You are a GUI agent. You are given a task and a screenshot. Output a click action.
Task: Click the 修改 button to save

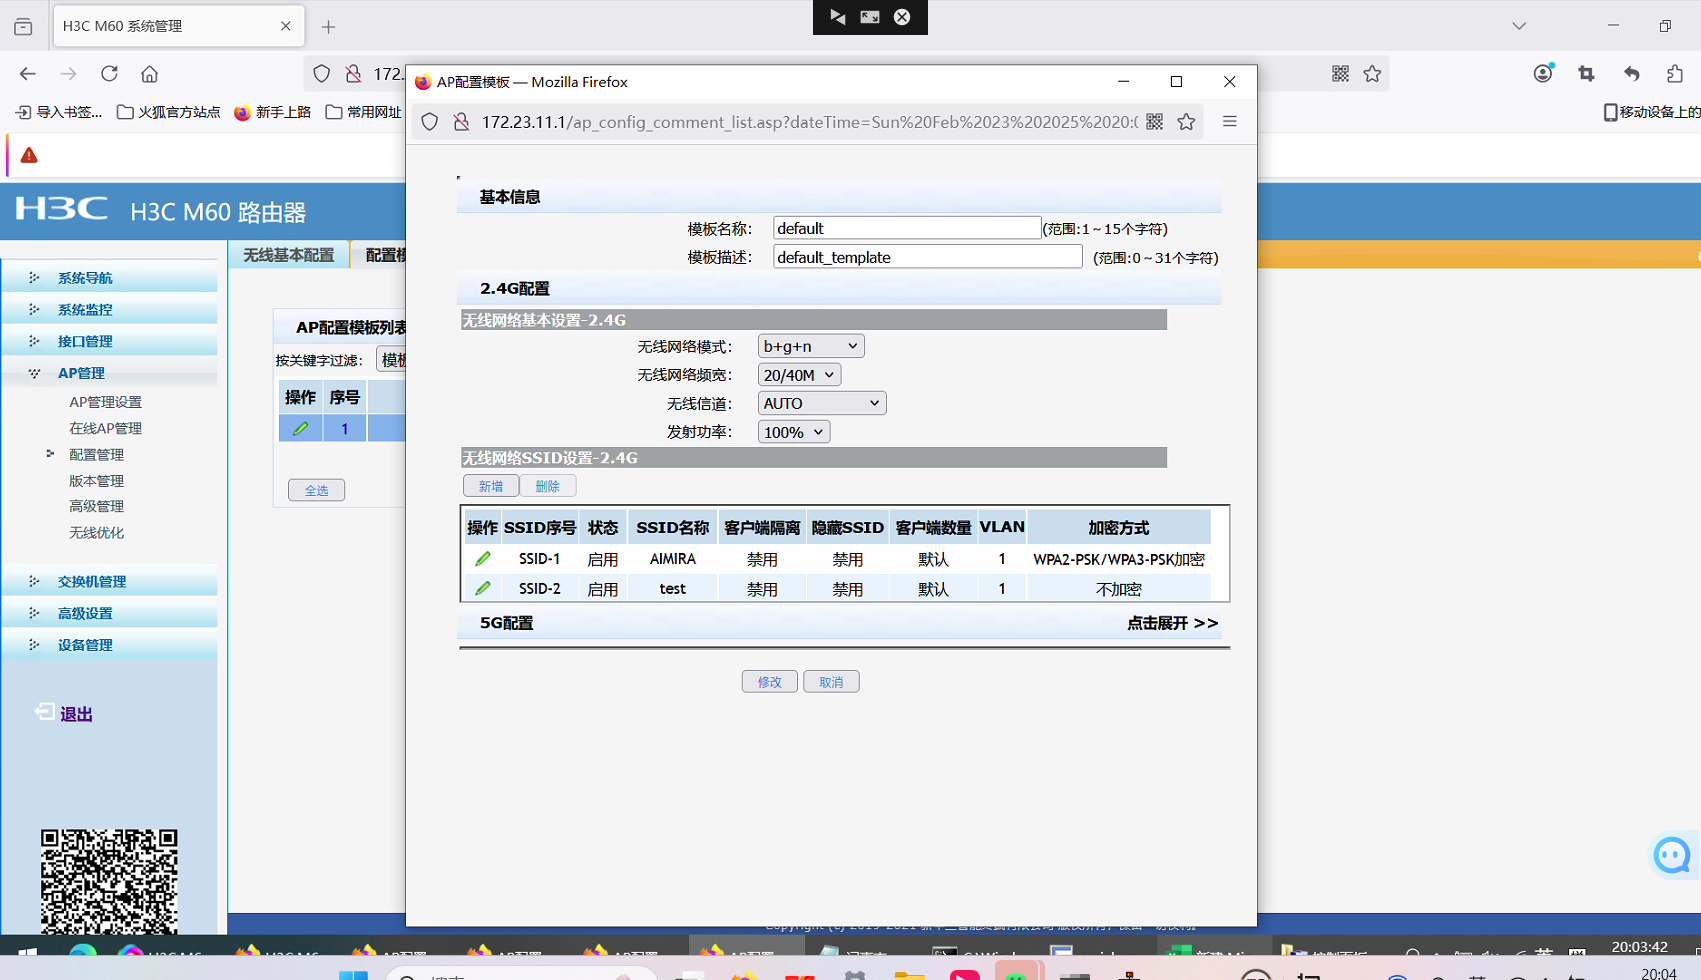pos(769,682)
